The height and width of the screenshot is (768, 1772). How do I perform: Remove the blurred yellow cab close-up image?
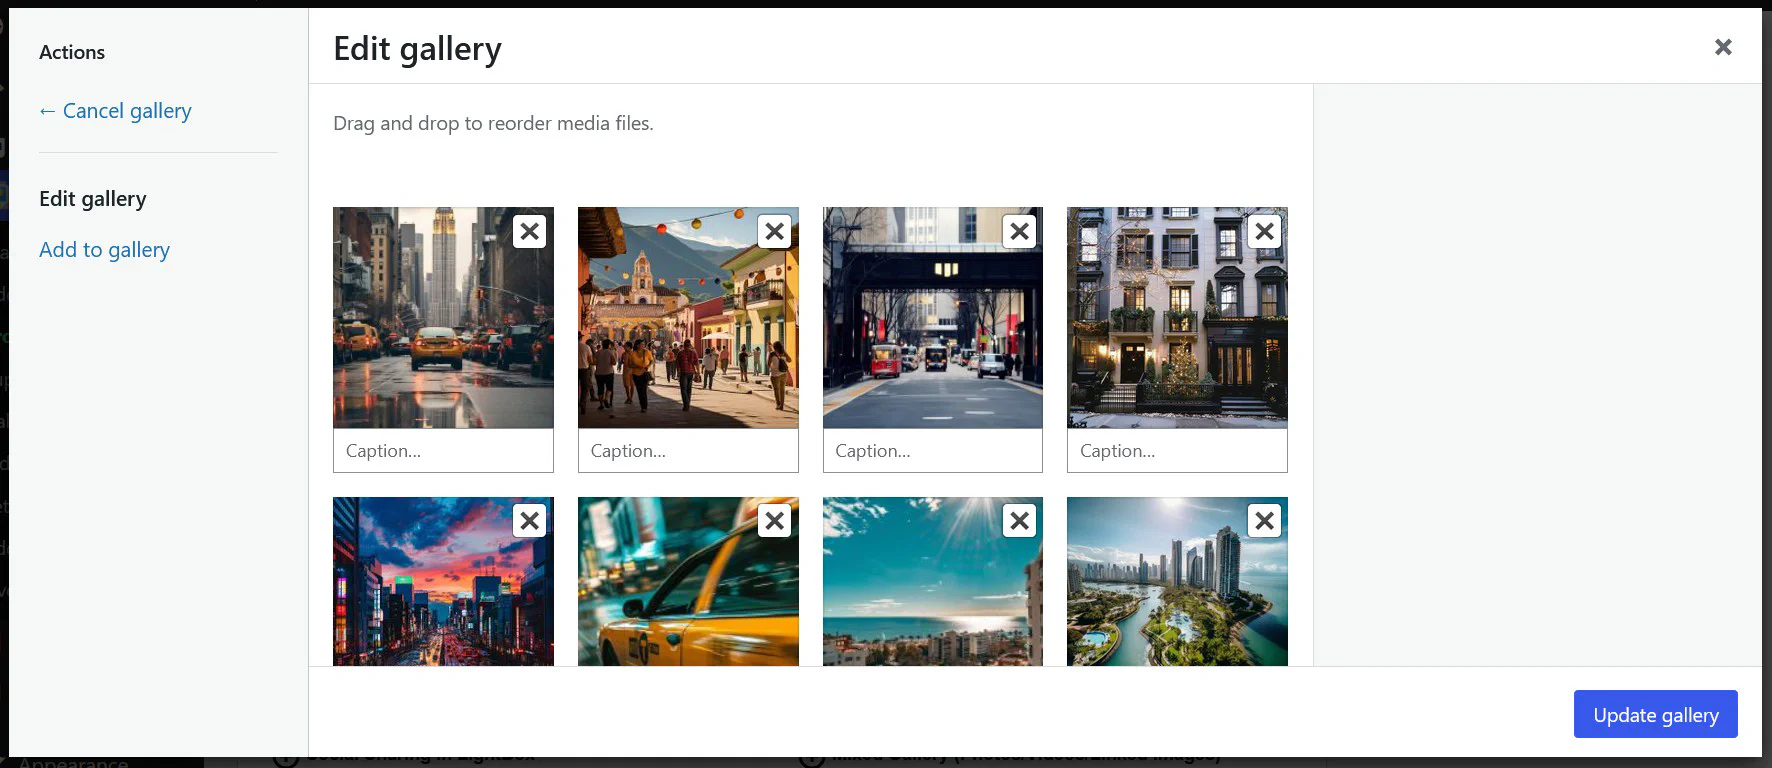[x=775, y=521]
